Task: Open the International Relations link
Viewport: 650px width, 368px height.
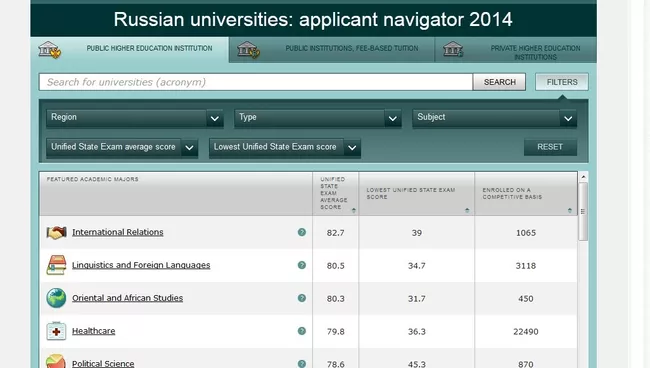Action: click(118, 232)
